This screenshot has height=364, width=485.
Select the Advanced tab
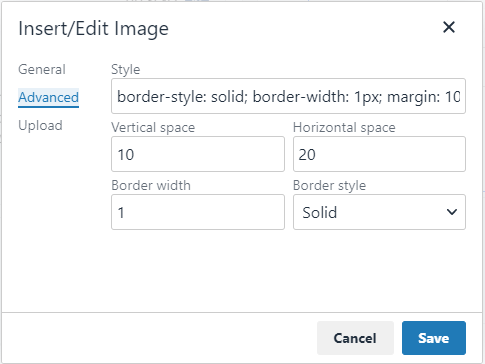(48, 97)
